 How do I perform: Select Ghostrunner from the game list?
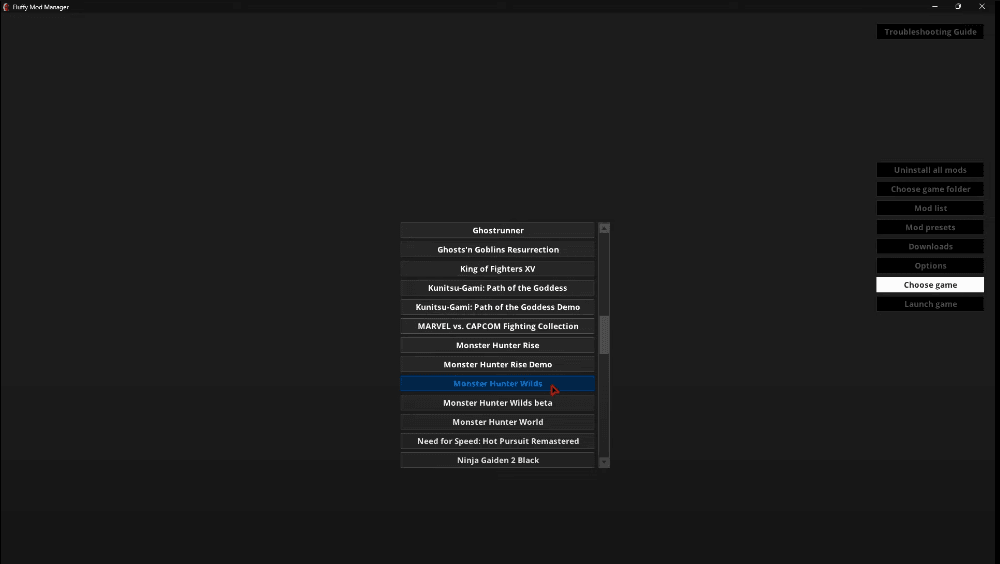[x=497, y=230]
